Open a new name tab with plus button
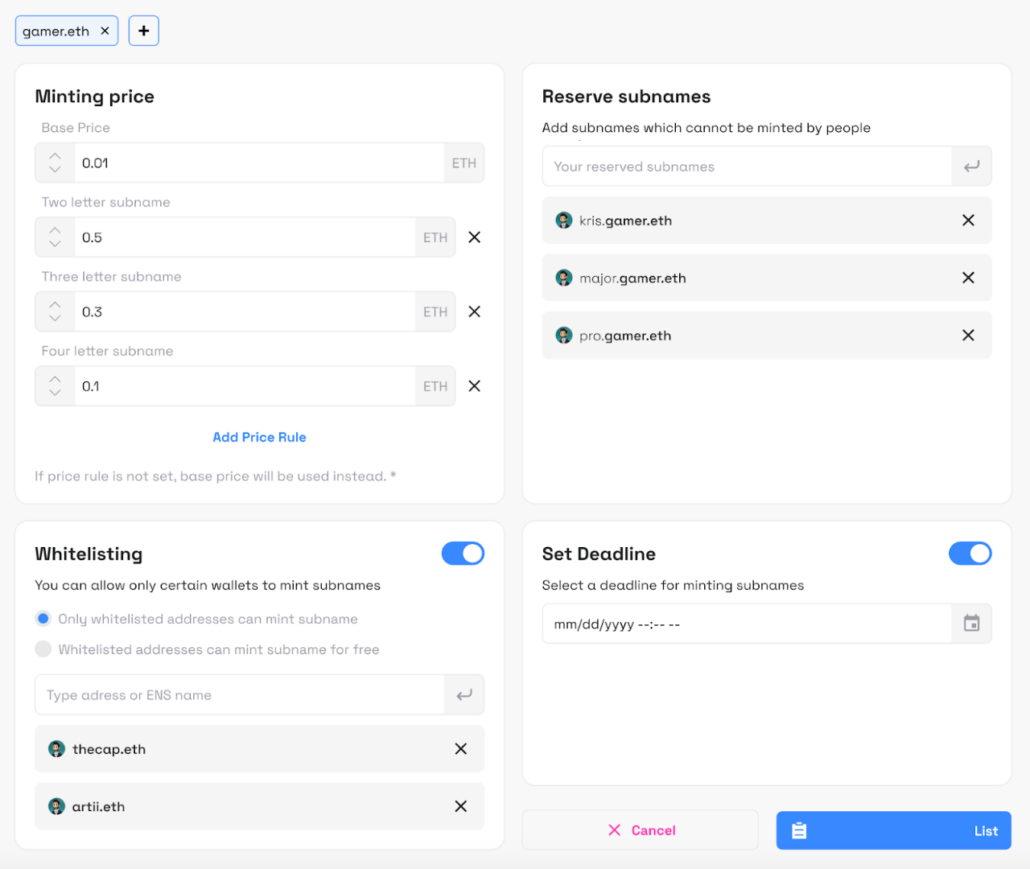Viewport: 1030px width, 869px height. click(143, 30)
